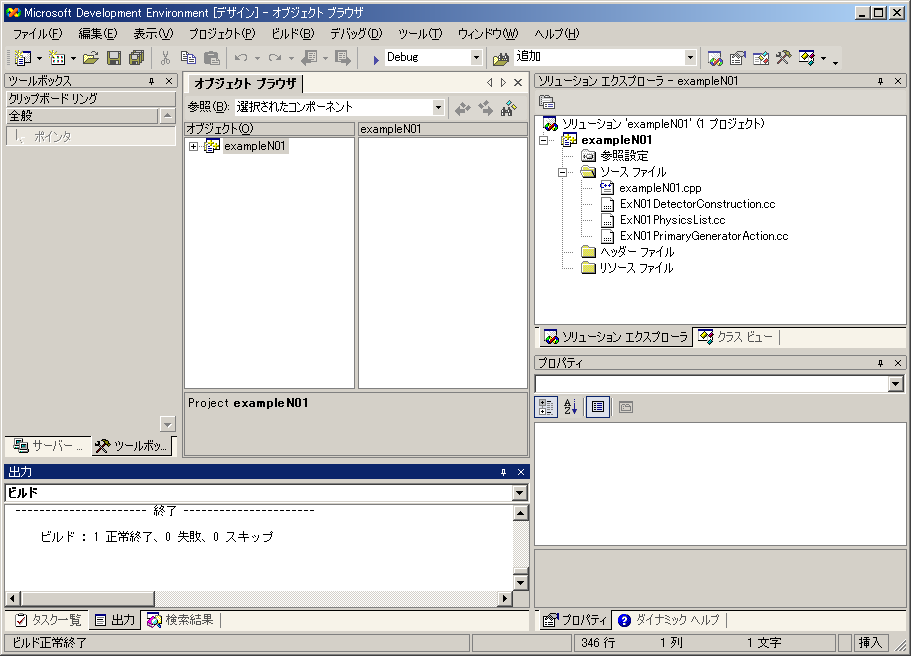This screenshot has height=656, width=911.
Task: Open the Properties Window toolbar icon
Action: click(x=738, y=58)
